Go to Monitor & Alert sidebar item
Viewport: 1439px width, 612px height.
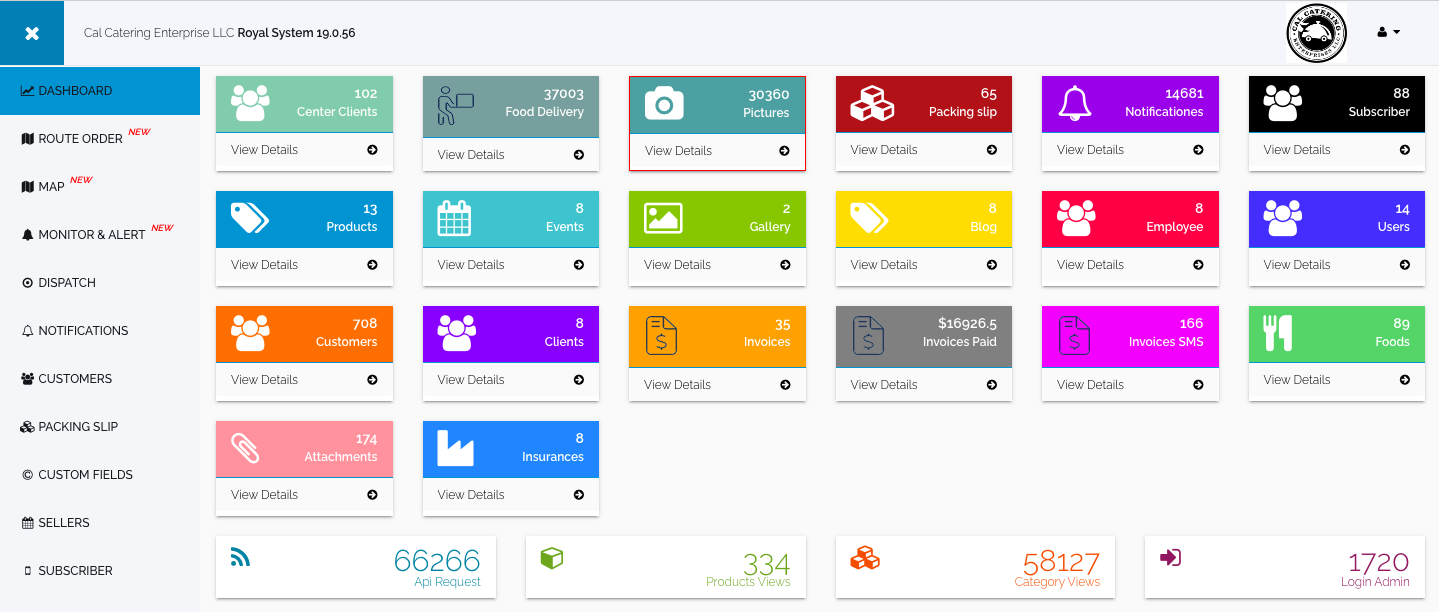92,235
